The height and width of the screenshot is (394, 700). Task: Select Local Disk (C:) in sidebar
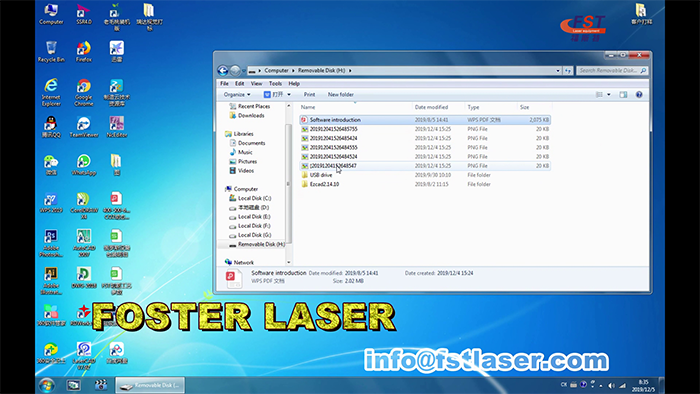pyautogui.click(x=250, y=198)
